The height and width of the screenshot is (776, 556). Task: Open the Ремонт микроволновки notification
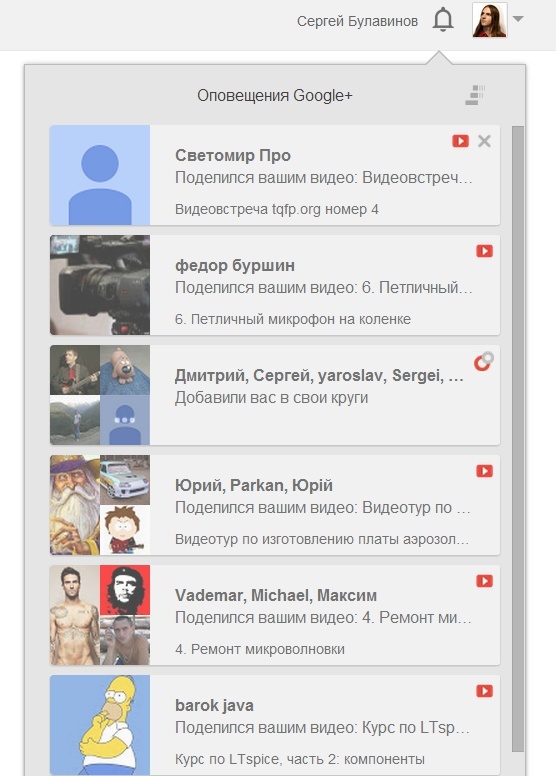[x=275, y=615]
